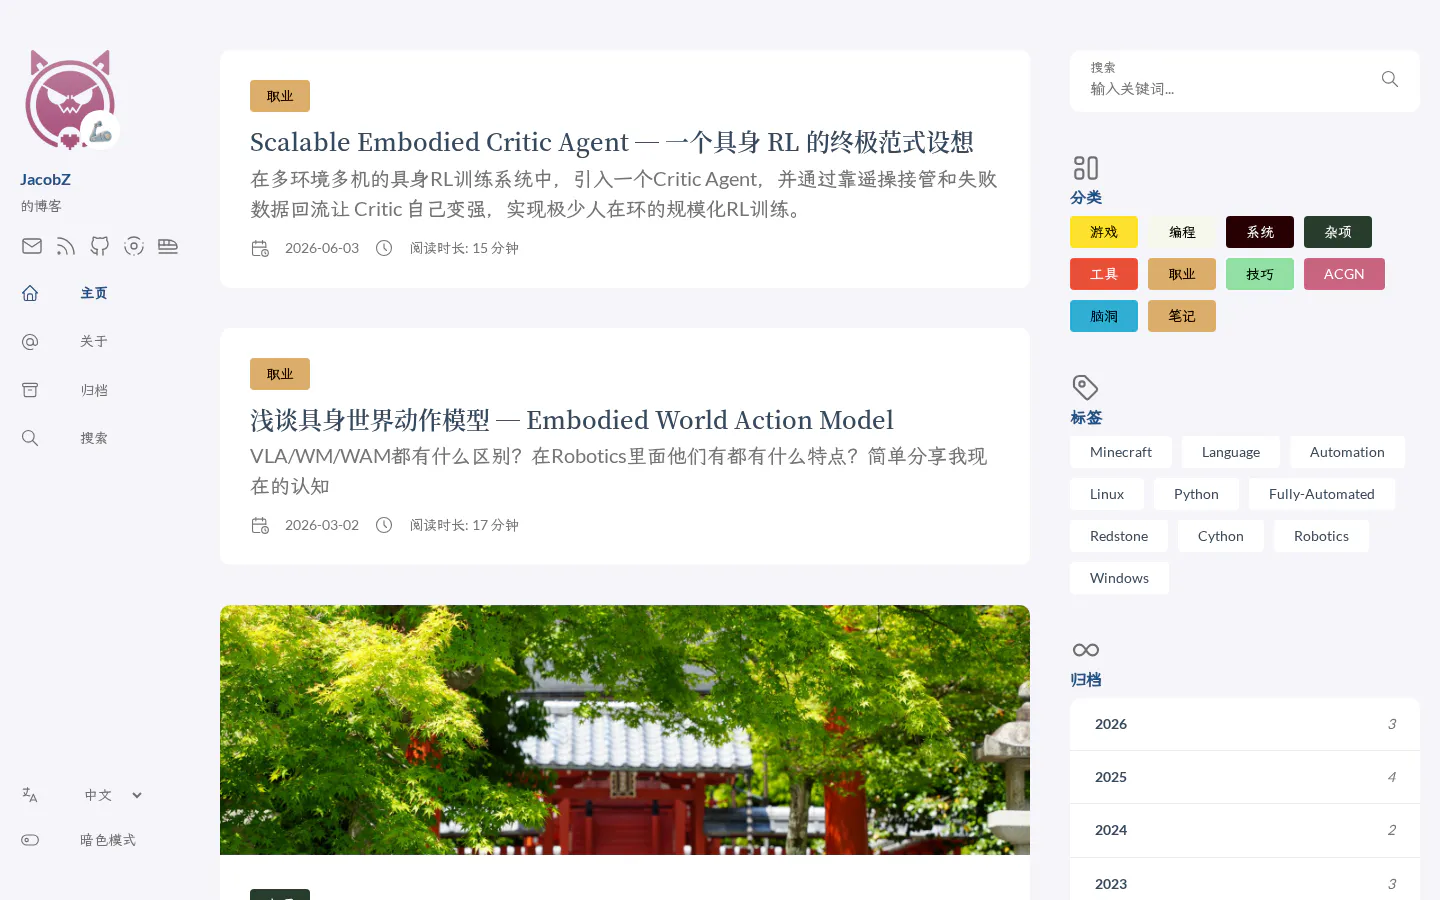
Task: Open the 工具 red category
Action: [x=1104, y=274]
